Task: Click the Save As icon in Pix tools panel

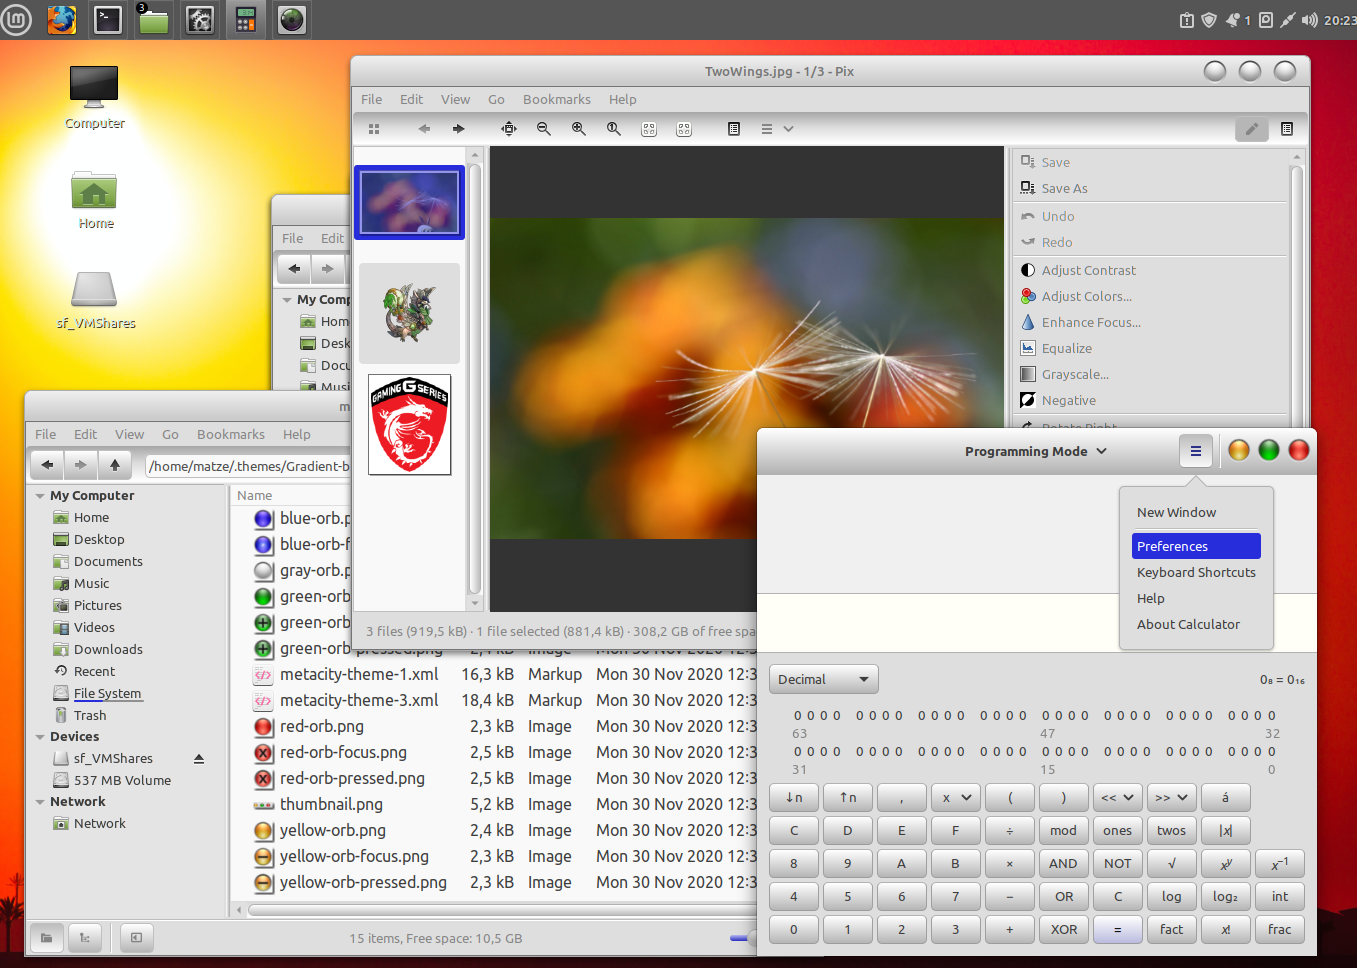Action: tap(1027, 188)
